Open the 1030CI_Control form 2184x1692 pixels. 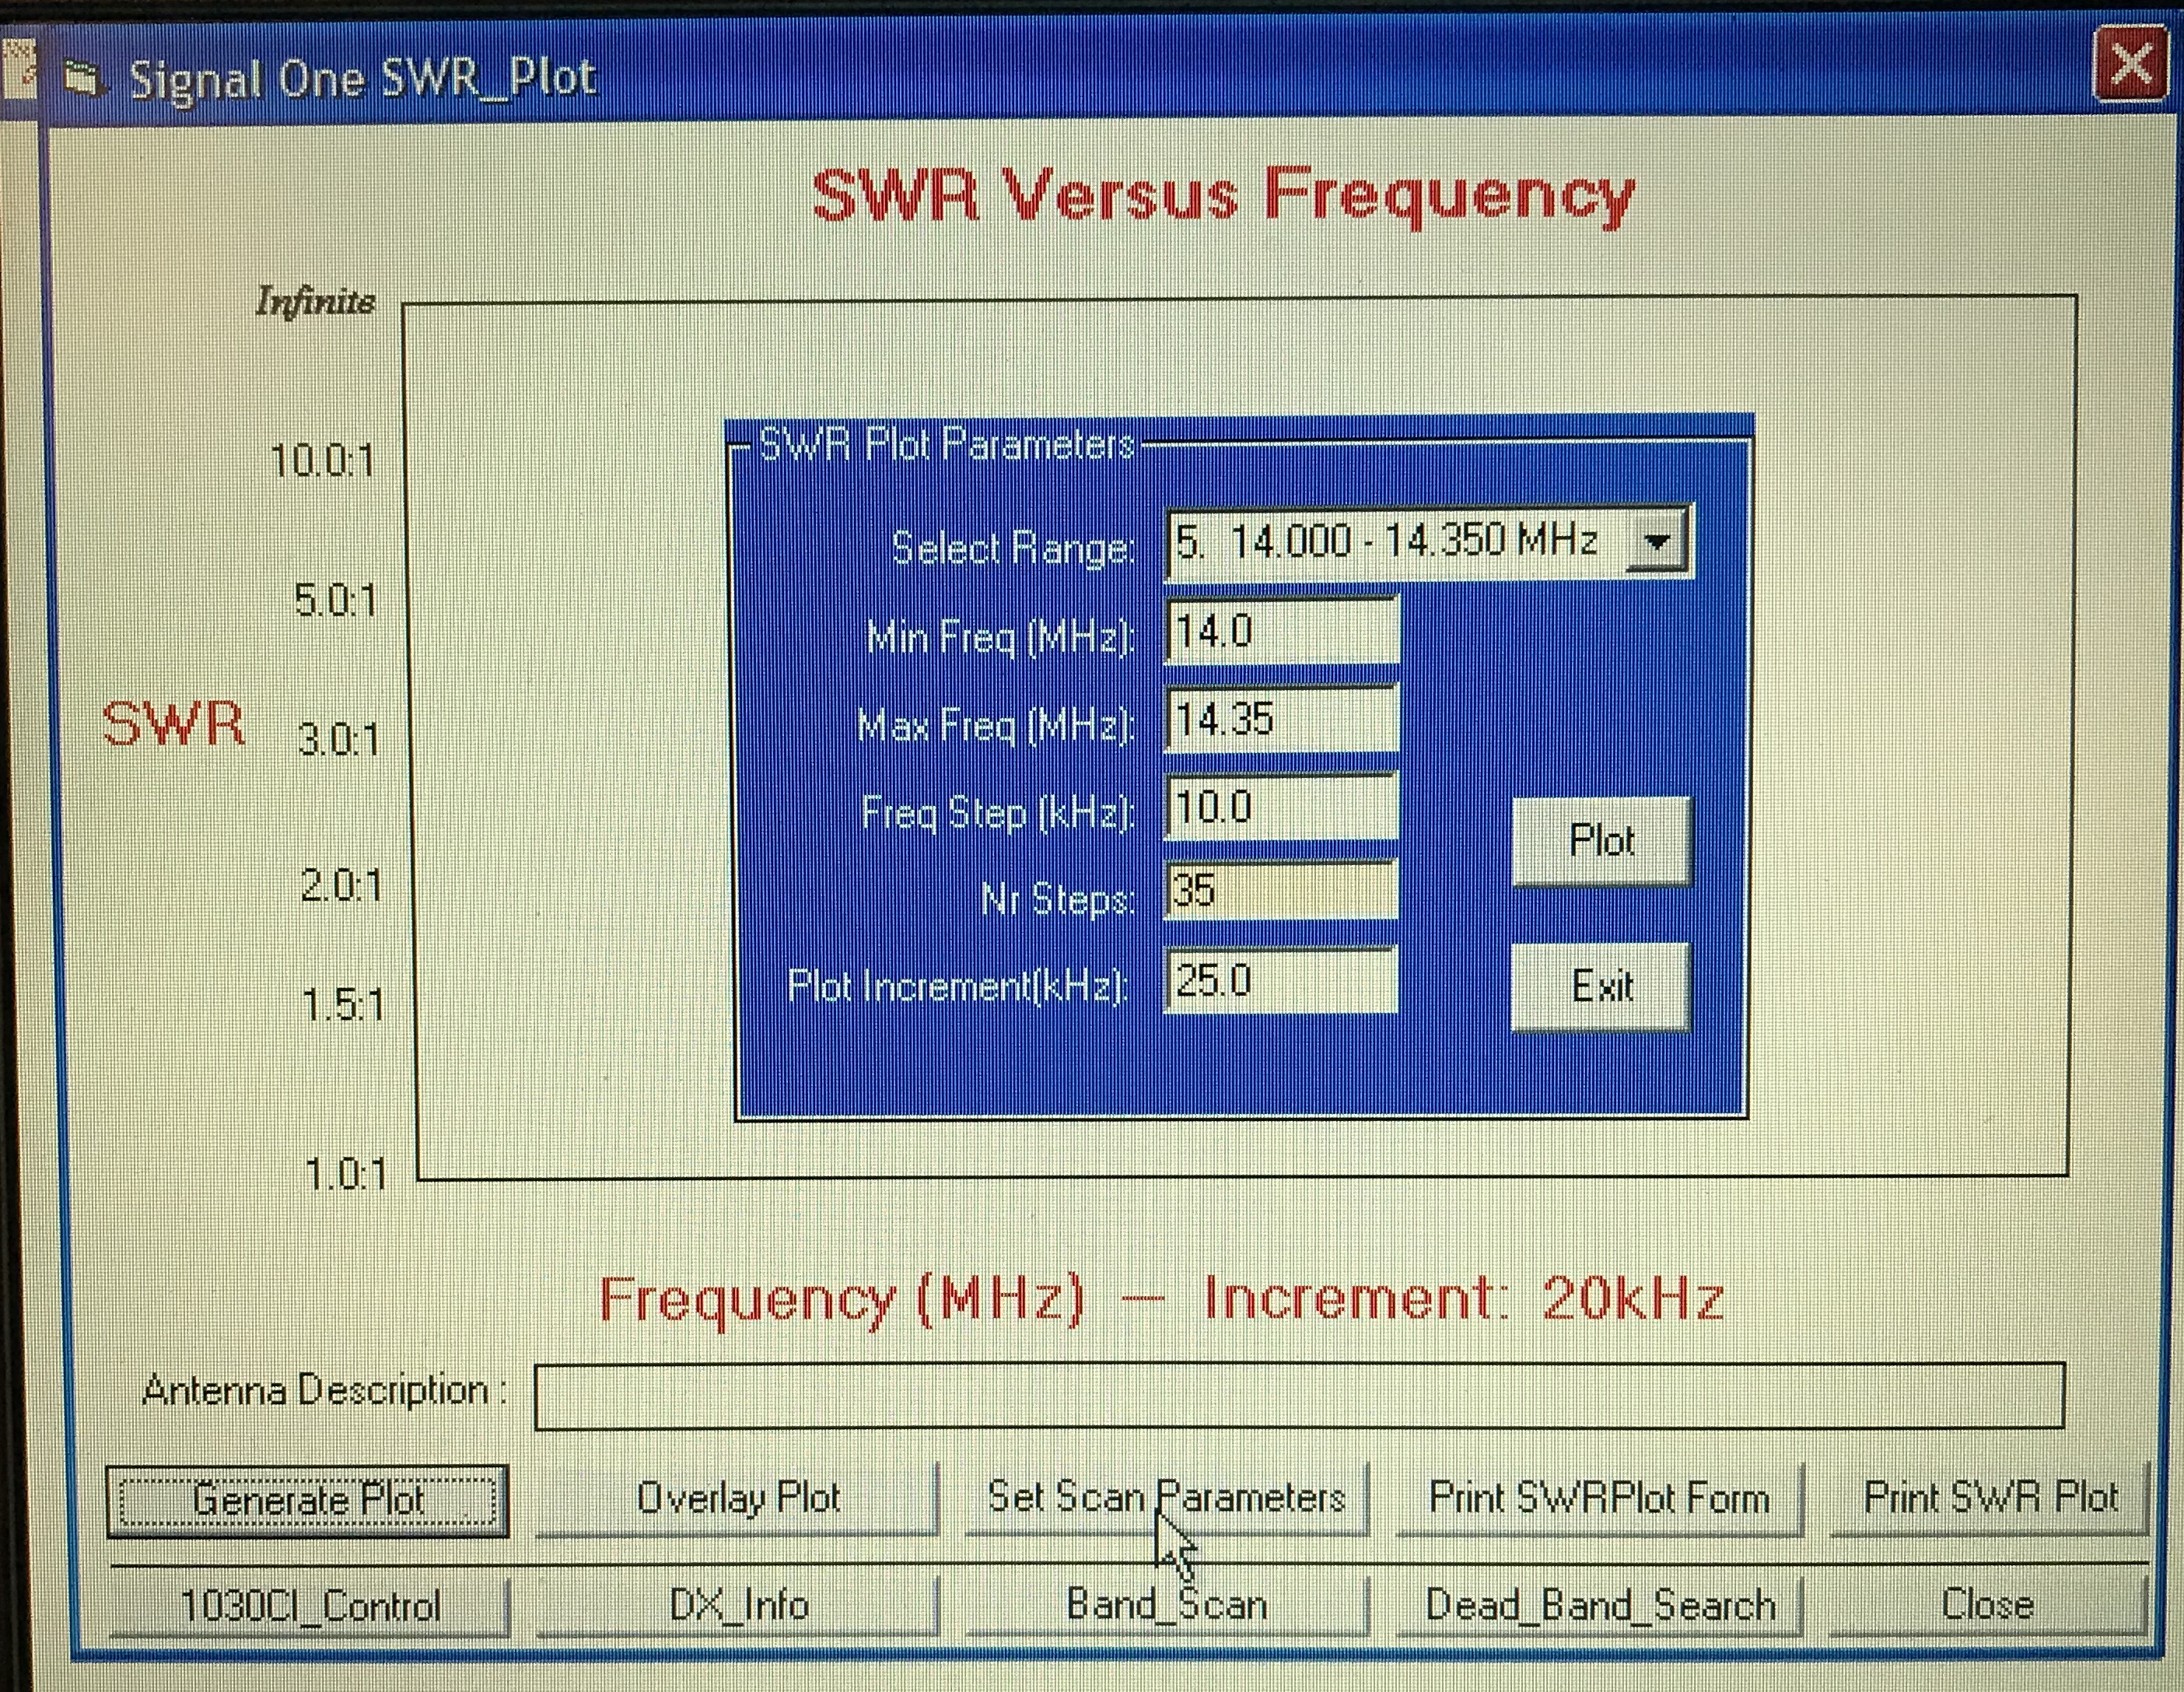309,1606
